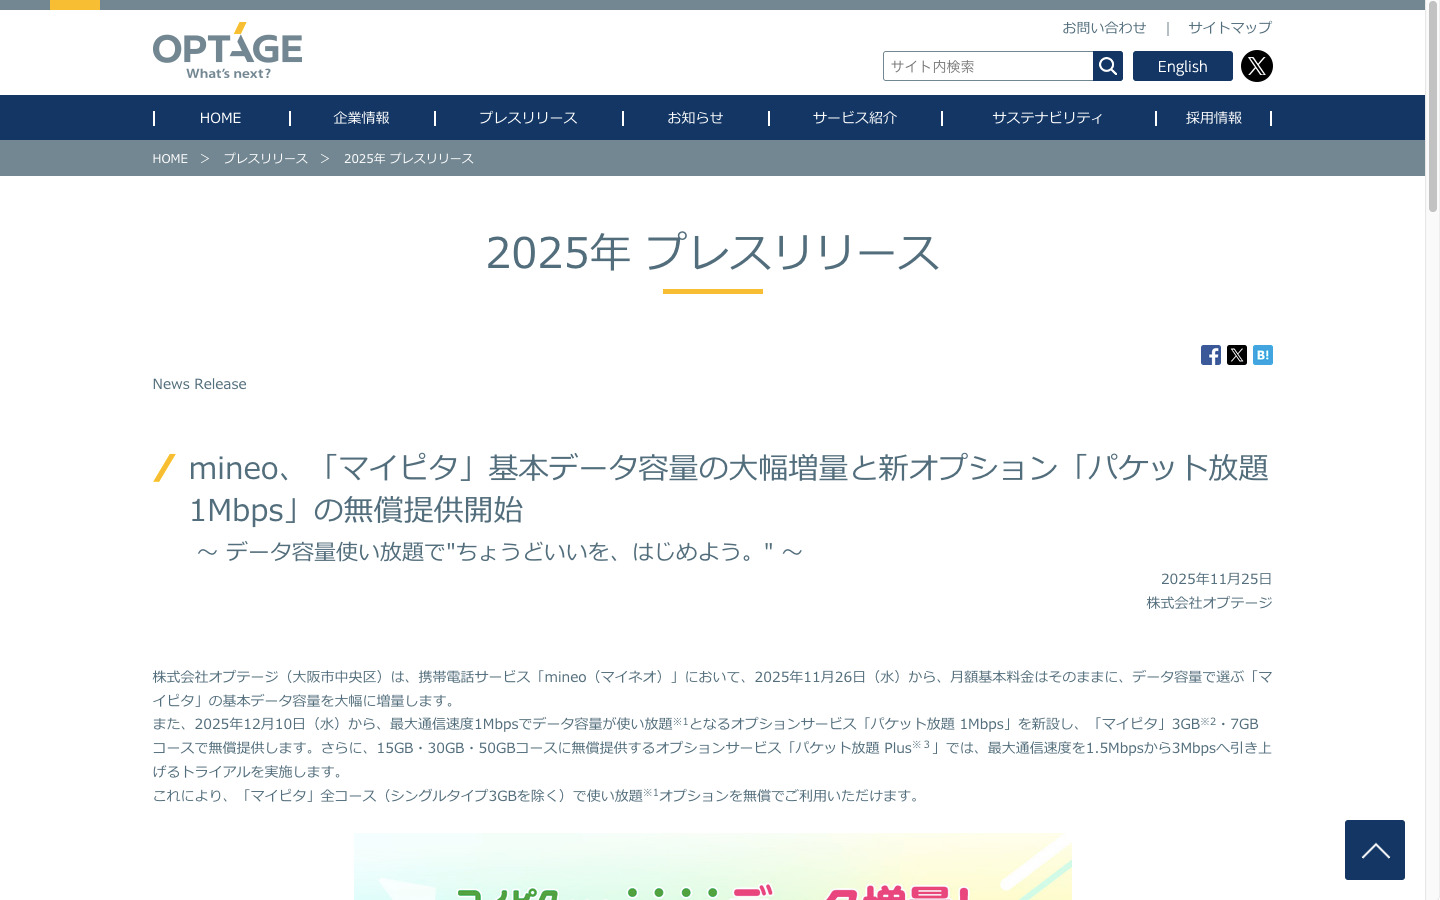Image resolution: width=1440 pixels, height=900 pixels.
Task: Open the お問い合わせ contact link
Action: 1104,28
